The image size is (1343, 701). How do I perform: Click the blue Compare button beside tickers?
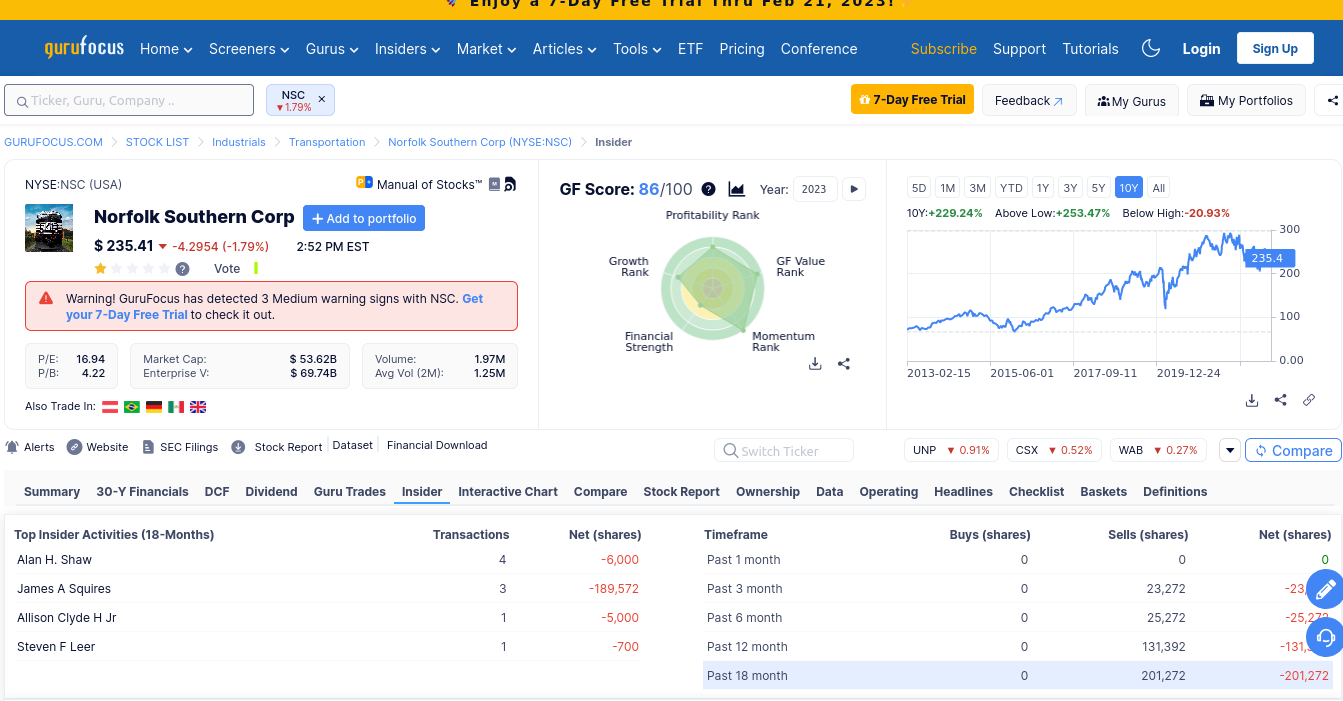[1293, 450]
